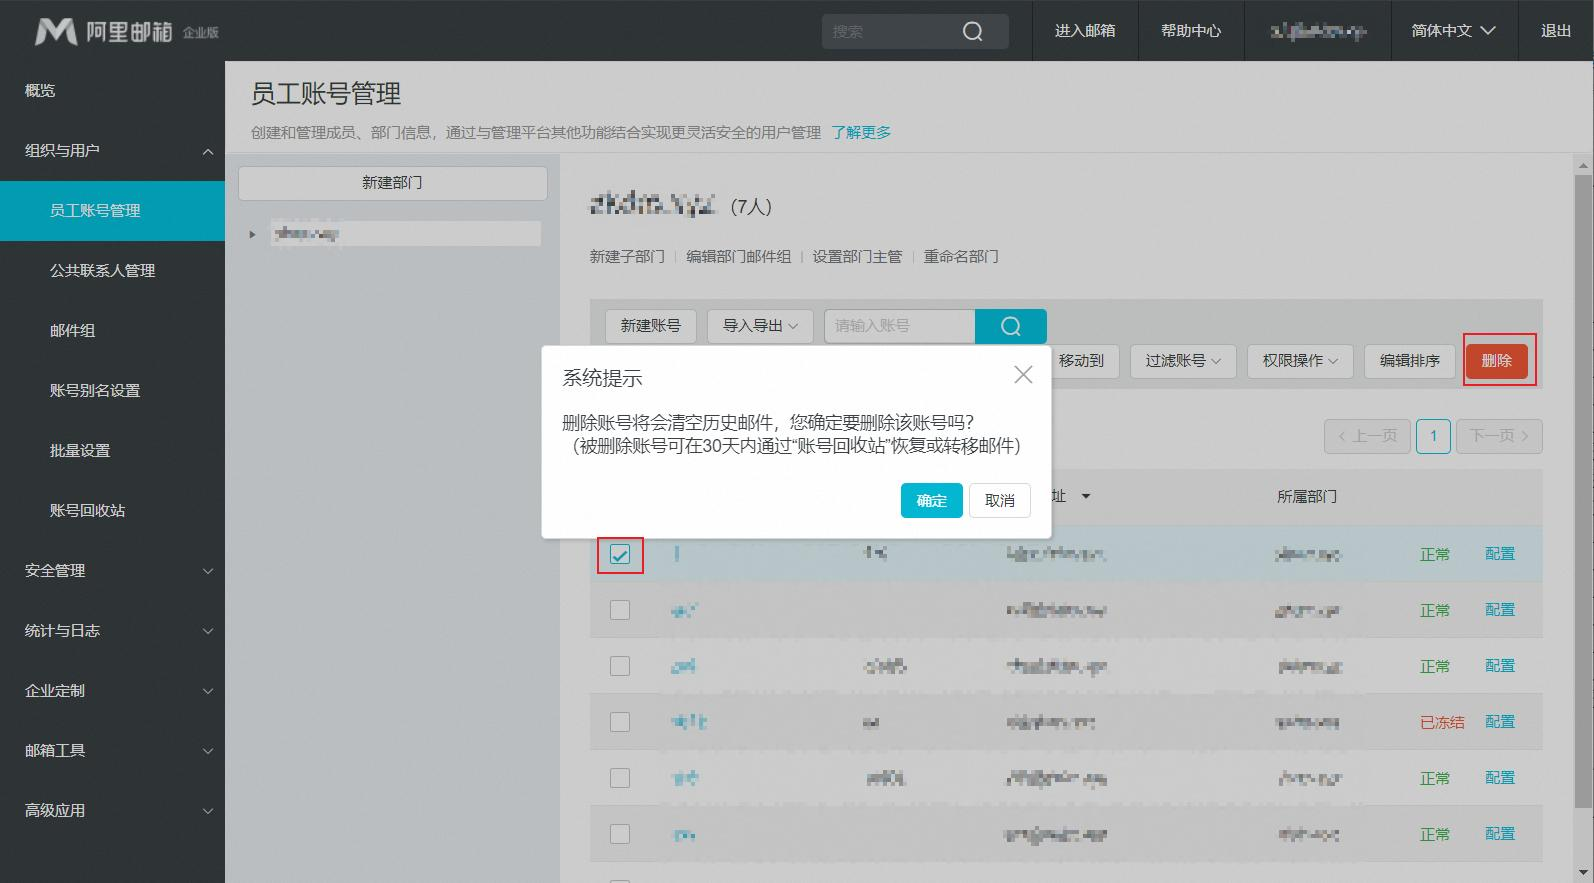Click the magnifier icon in top search bar
The height and width of the screenshot is (883, 1594).
tap(972, 32)
